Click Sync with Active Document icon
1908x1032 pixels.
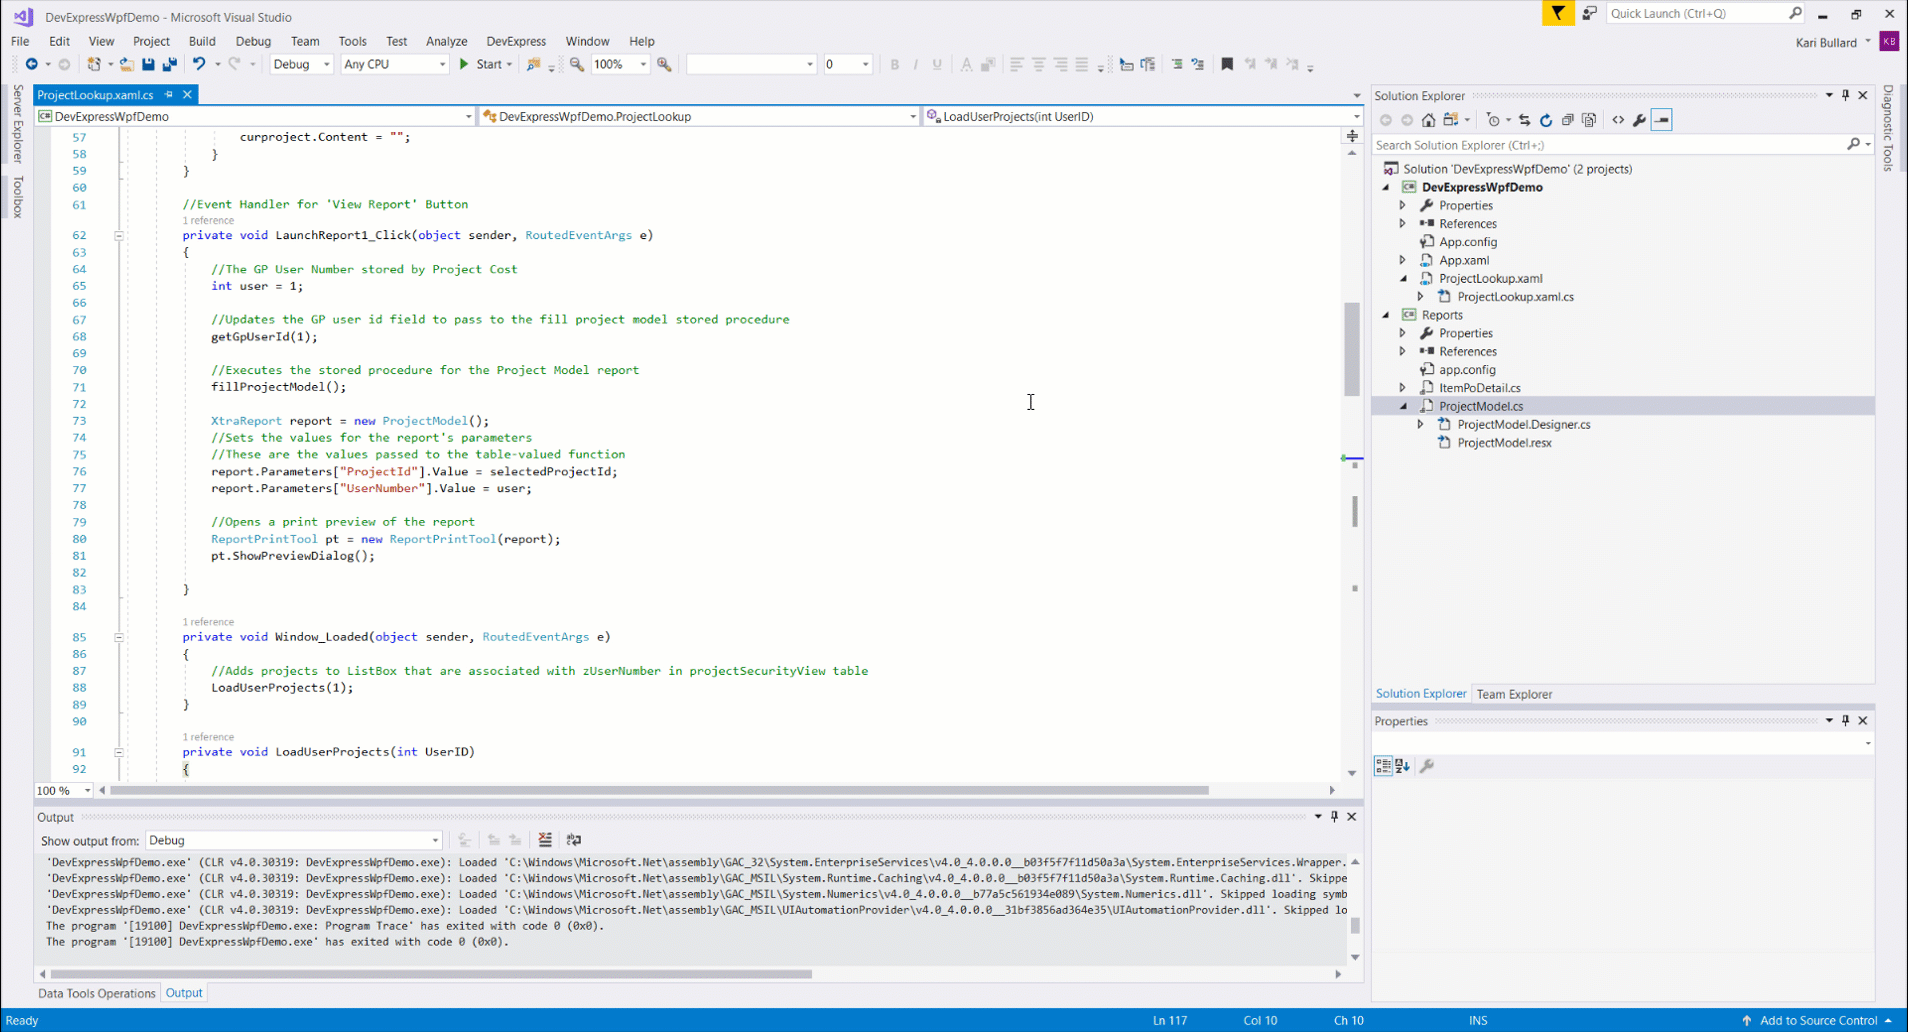coord(1524,120)
